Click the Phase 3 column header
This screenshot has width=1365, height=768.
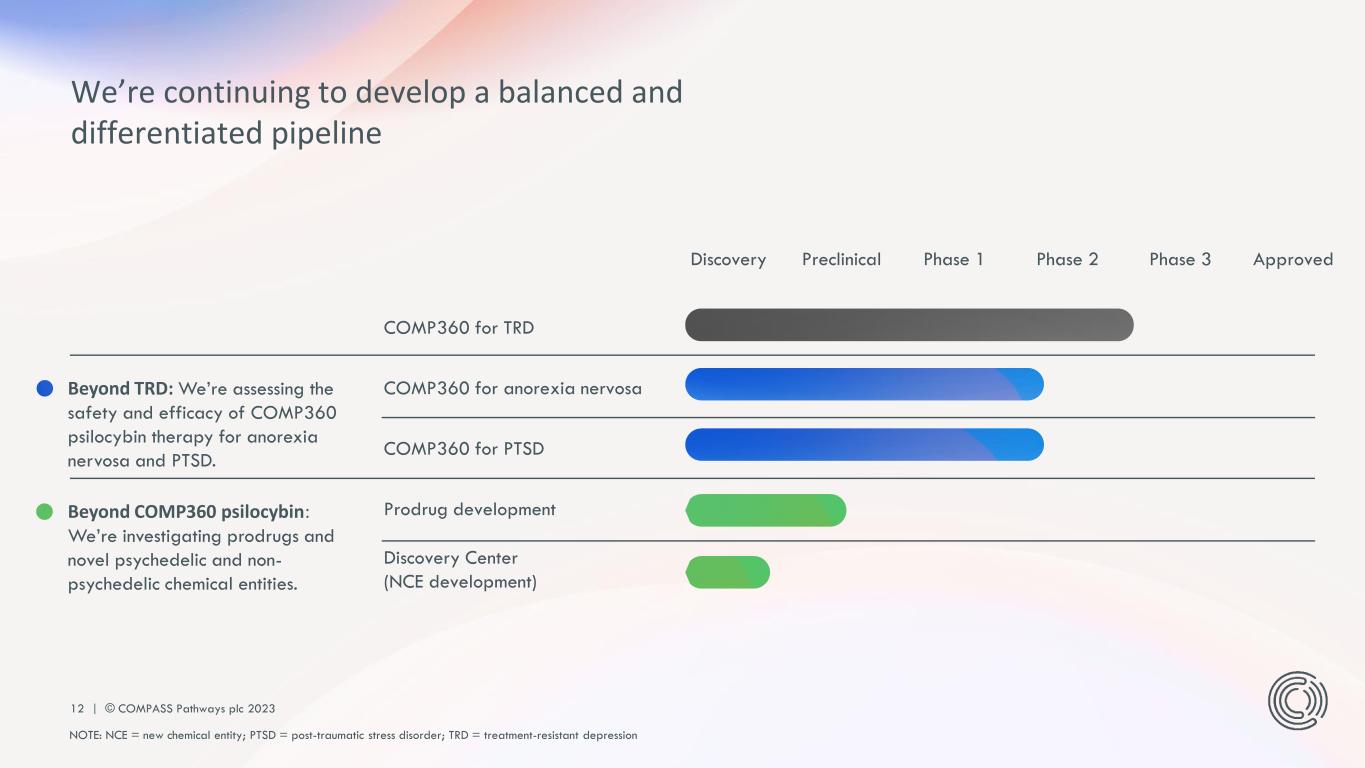coord(1180,260)
